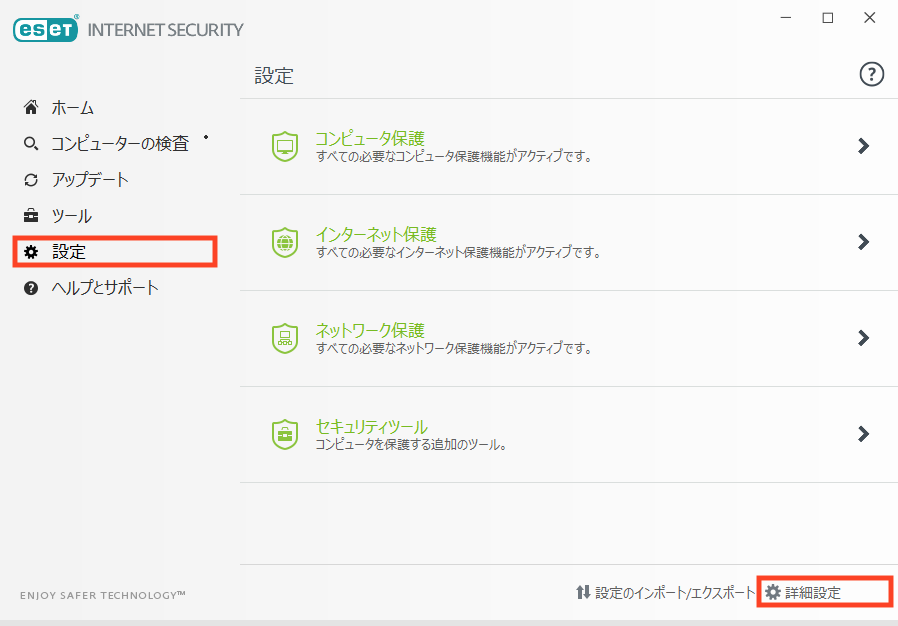Select 設定 in the sidebar menu
Screen dimensions: 898x626
pyautogui.click(x=69, y=252)
